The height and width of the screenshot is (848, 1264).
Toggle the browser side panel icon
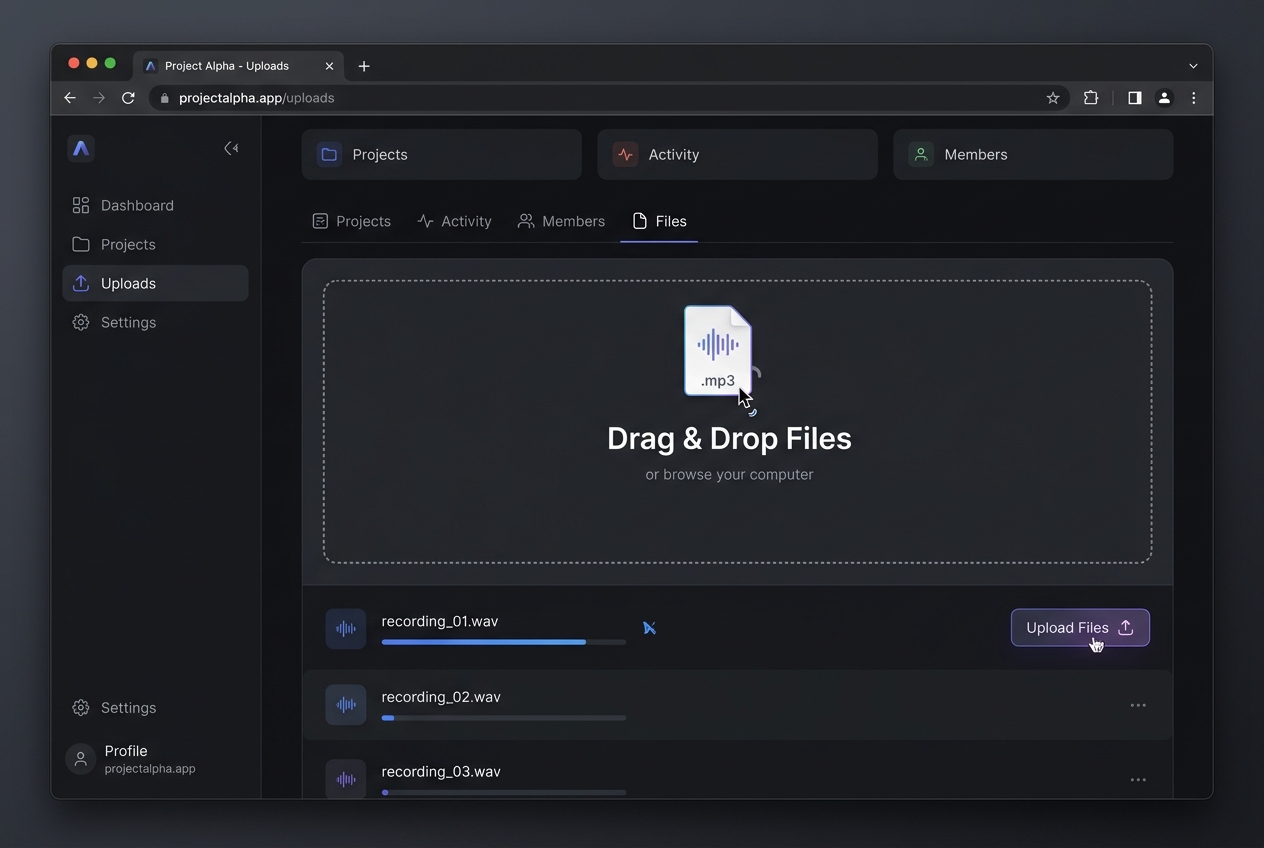(x=1135, y=98)
